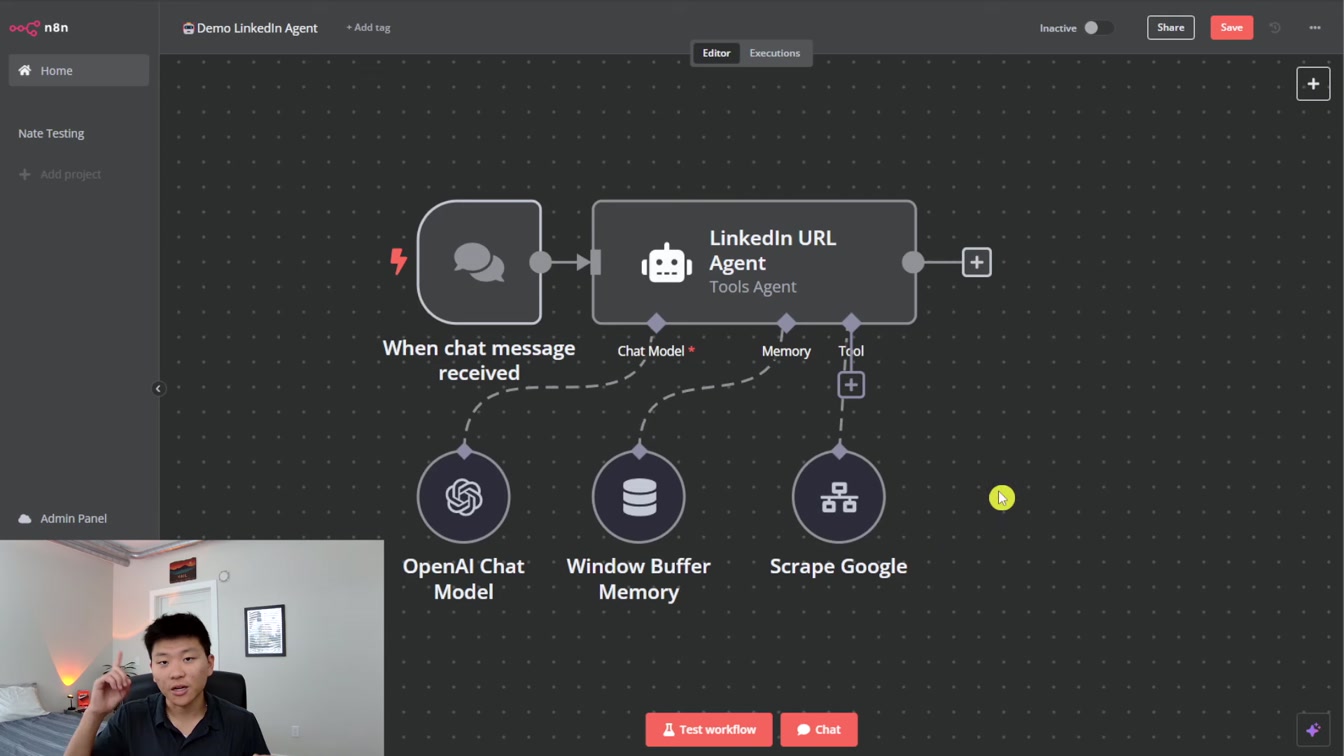Switch to the Executions tab
Image resolution: width=1344 pixels, height=756 pixels.
pos(775,53)
